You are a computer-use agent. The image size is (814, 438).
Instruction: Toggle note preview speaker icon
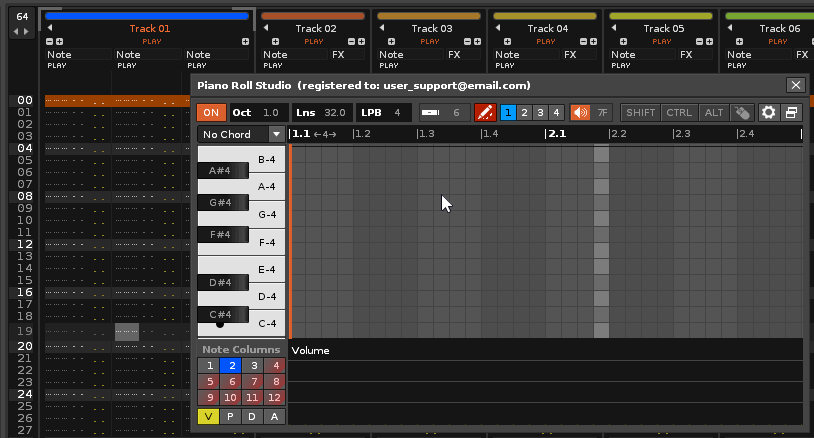coord(580,113)
